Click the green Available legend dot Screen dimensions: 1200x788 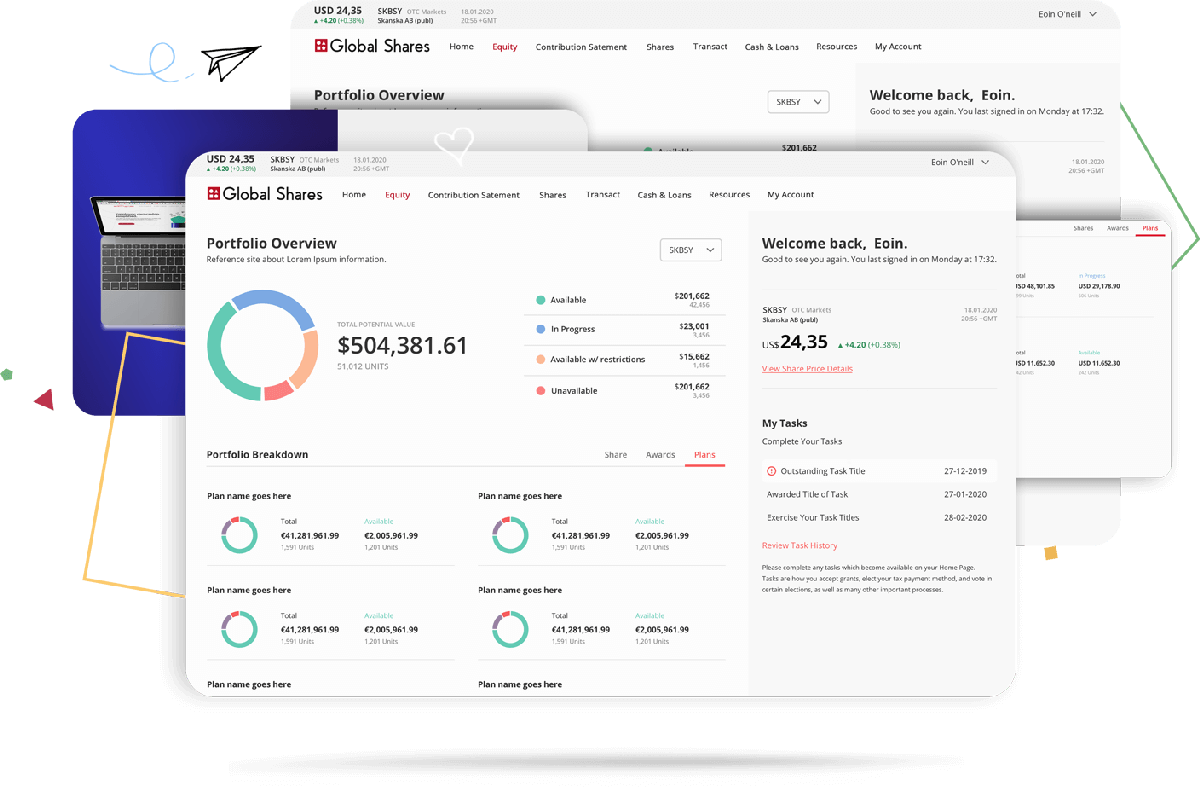pos(540,300)
